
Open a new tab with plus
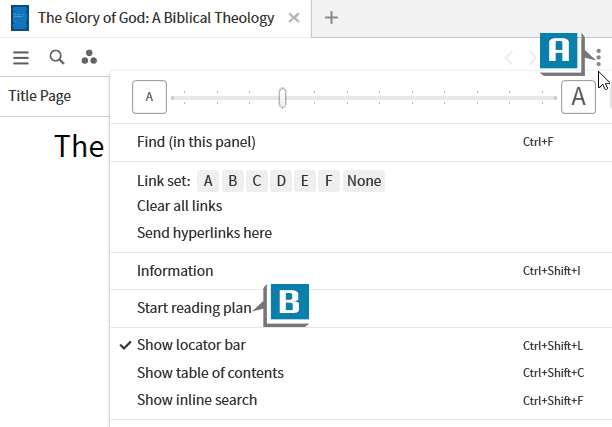pos(332,18)
